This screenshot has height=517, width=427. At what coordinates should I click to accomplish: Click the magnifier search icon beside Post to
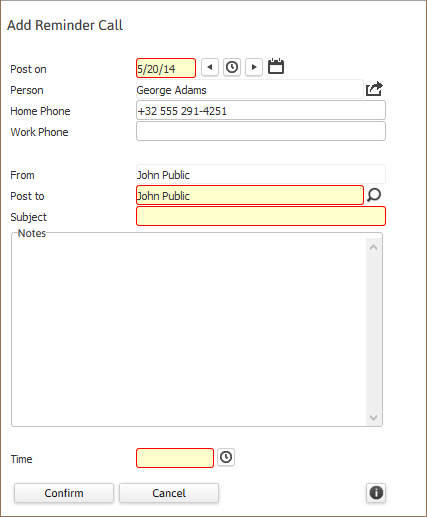click(374, 195)
